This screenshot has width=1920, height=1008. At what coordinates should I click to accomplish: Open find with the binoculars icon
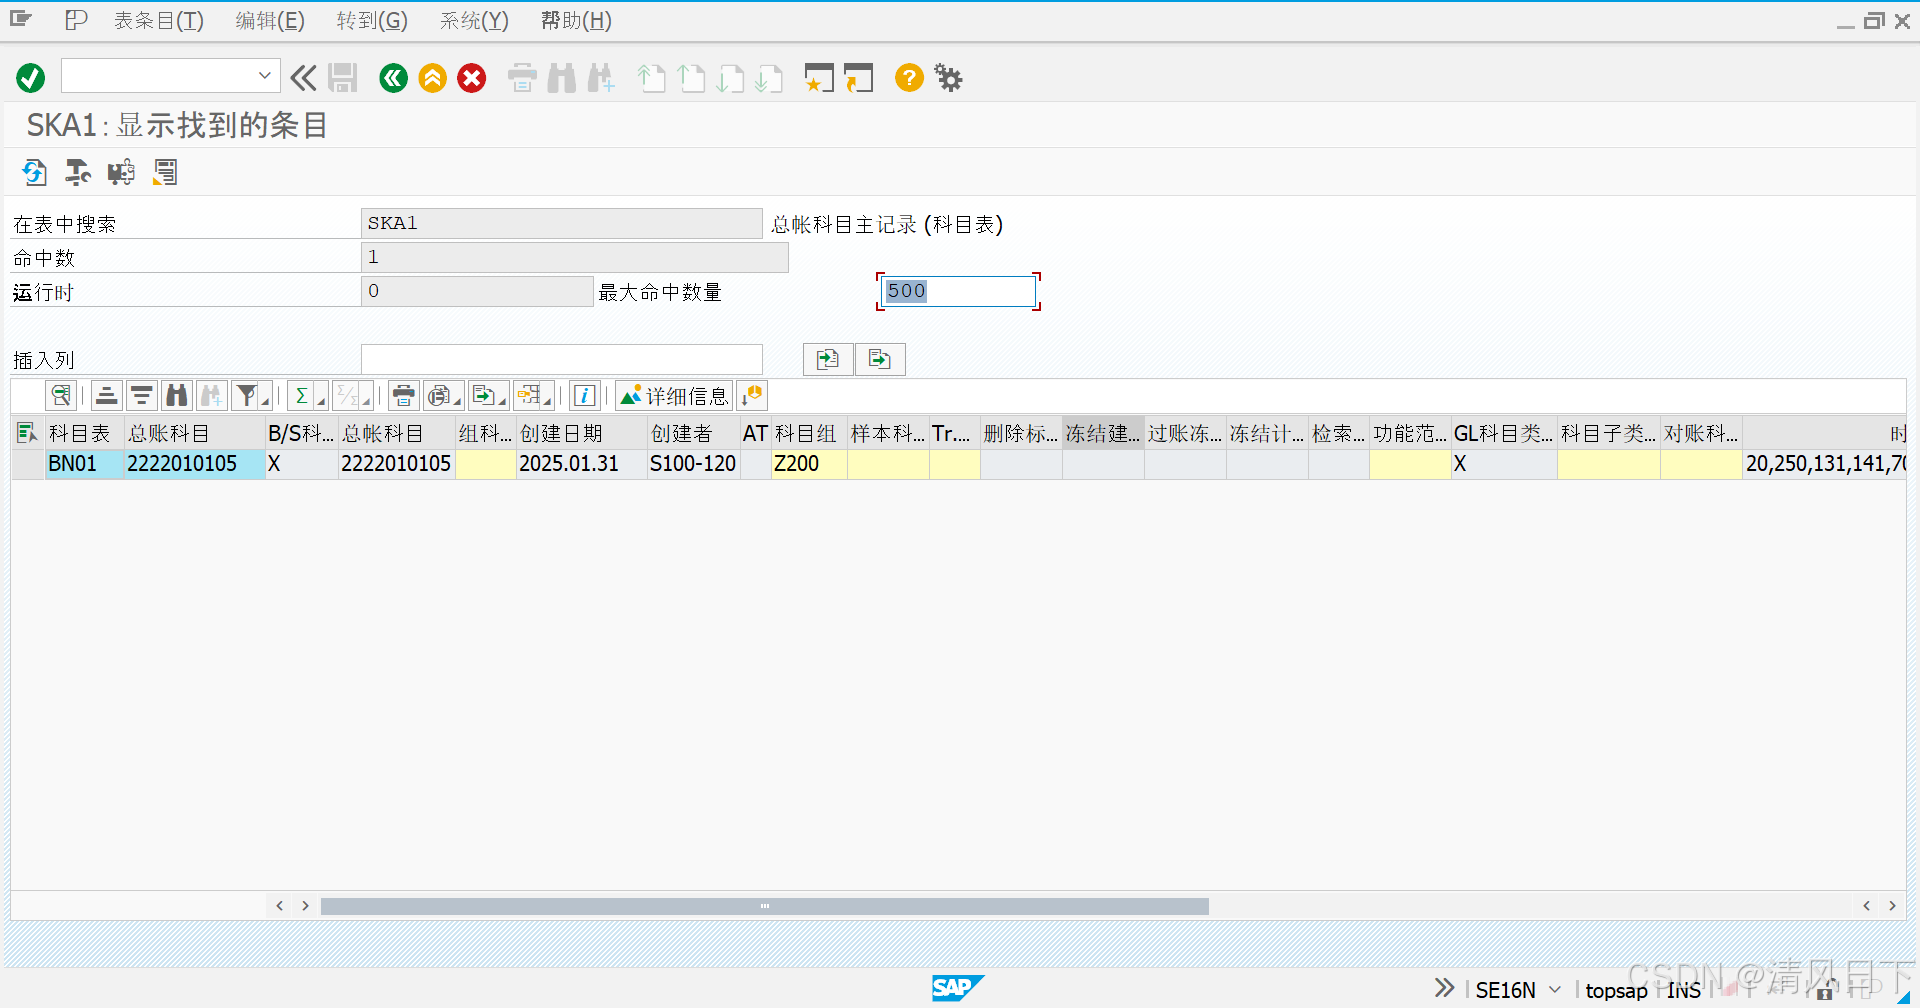176,395
